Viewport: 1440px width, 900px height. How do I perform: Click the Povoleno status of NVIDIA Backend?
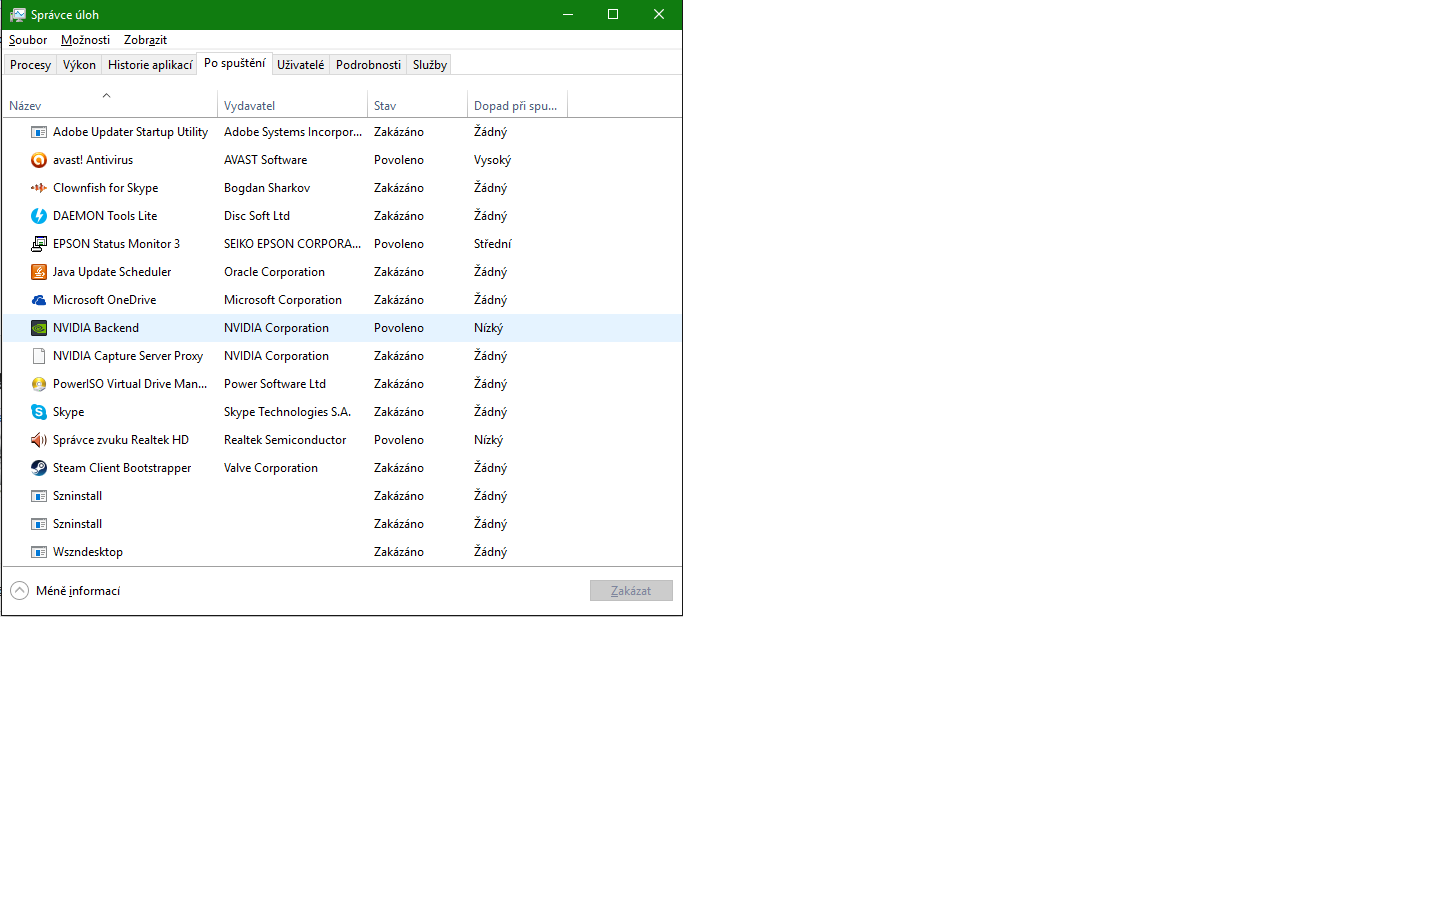[399, 328]
